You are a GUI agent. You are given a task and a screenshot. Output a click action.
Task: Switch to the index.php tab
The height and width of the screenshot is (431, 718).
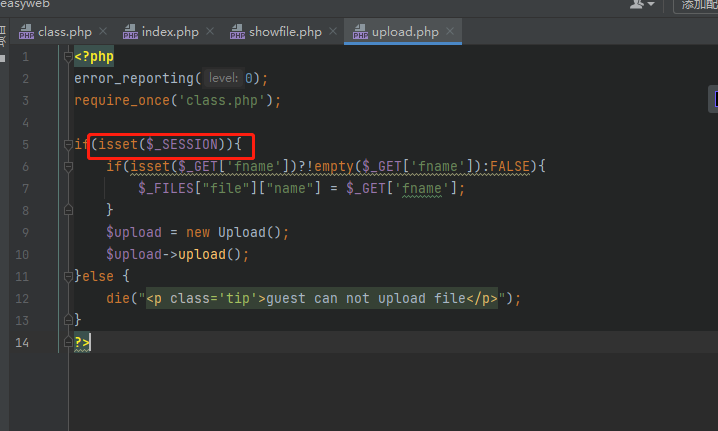click(x=161, y=32)
